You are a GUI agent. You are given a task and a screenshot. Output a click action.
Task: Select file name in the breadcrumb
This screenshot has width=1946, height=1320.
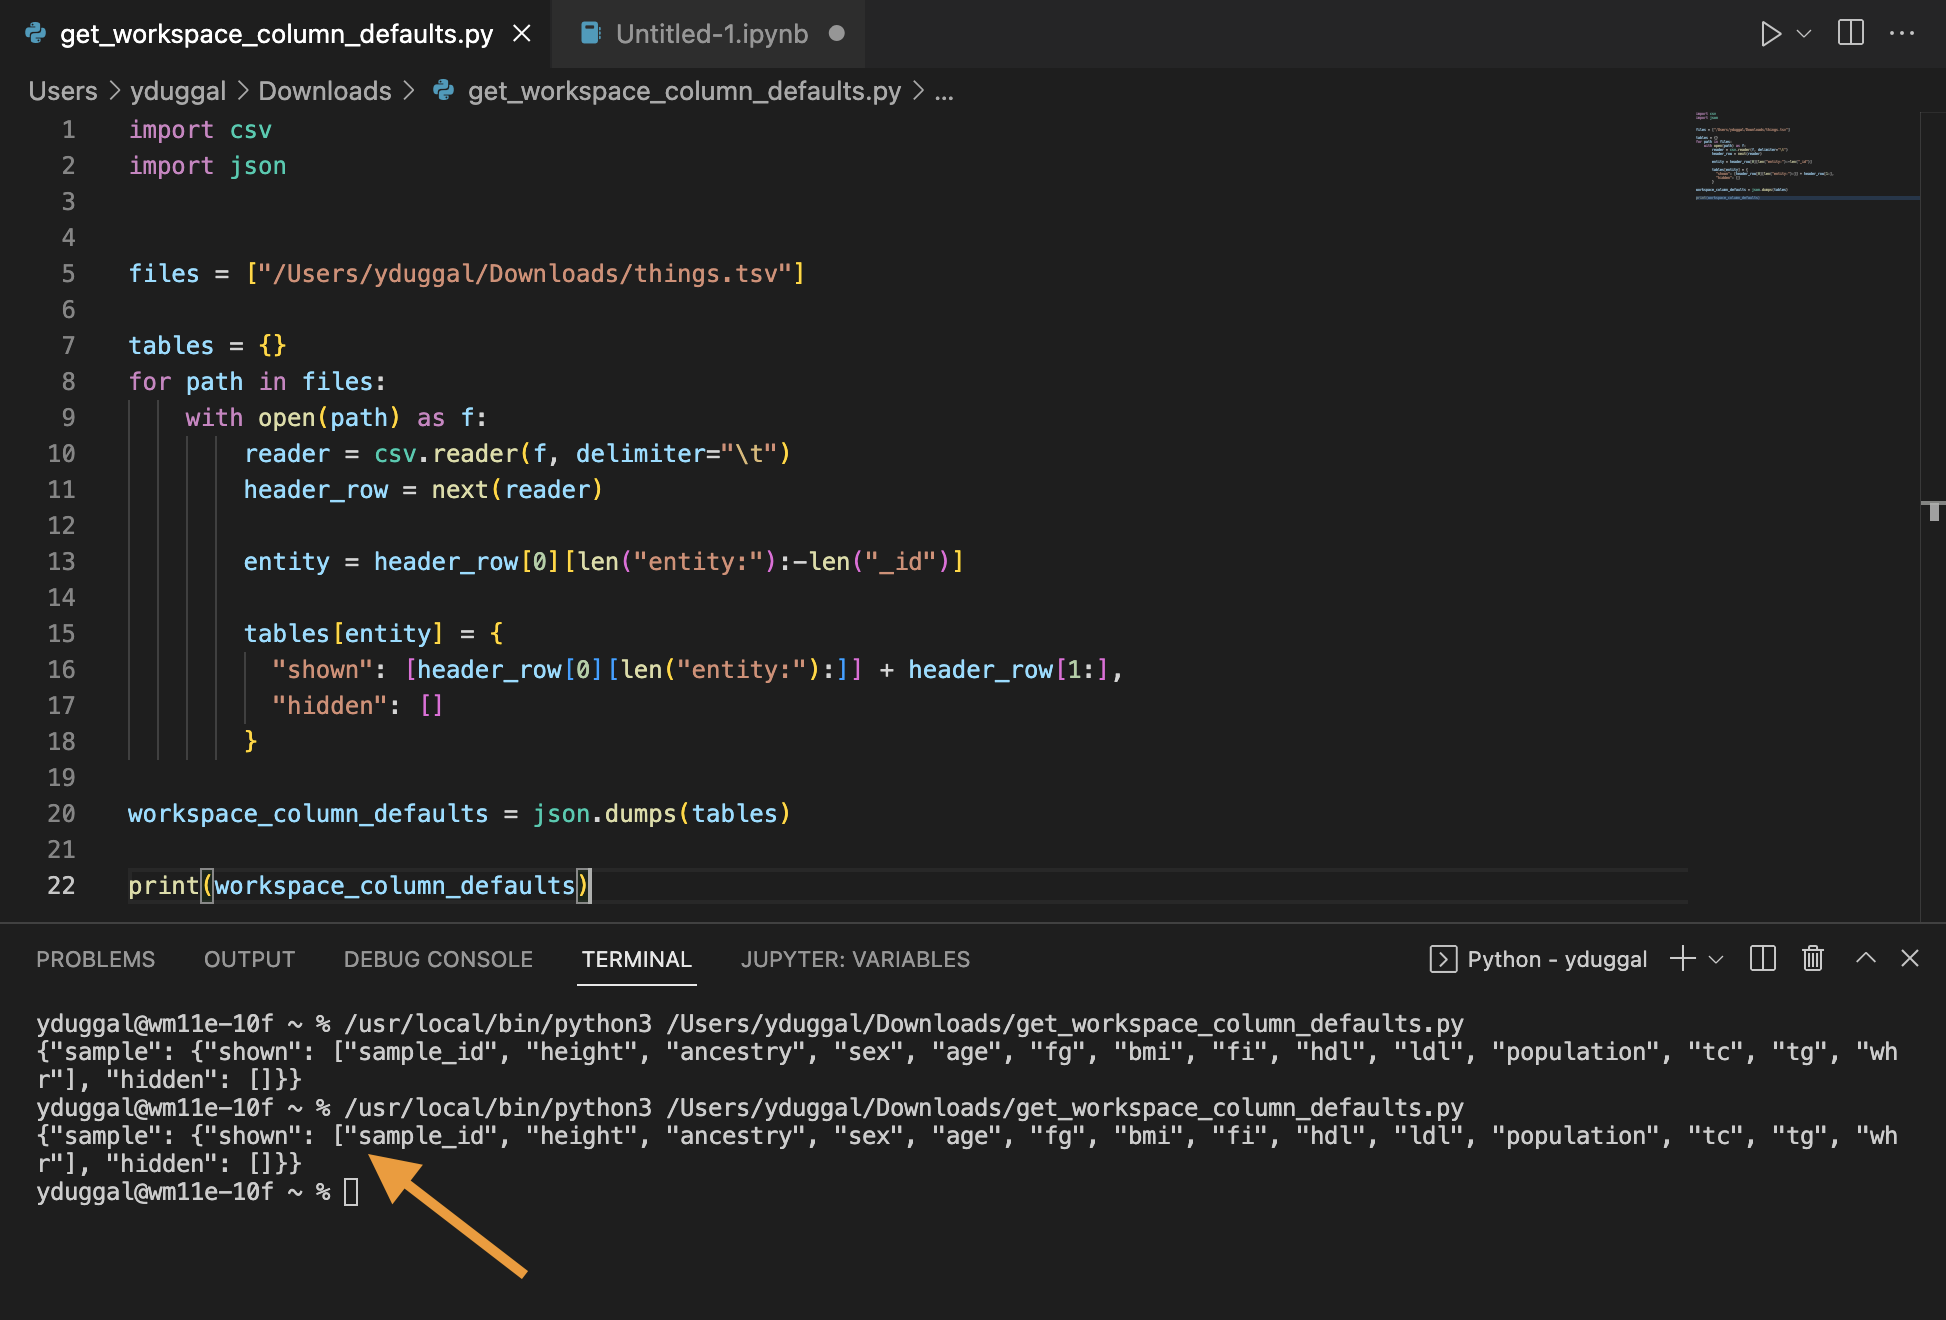pos(684,91)
